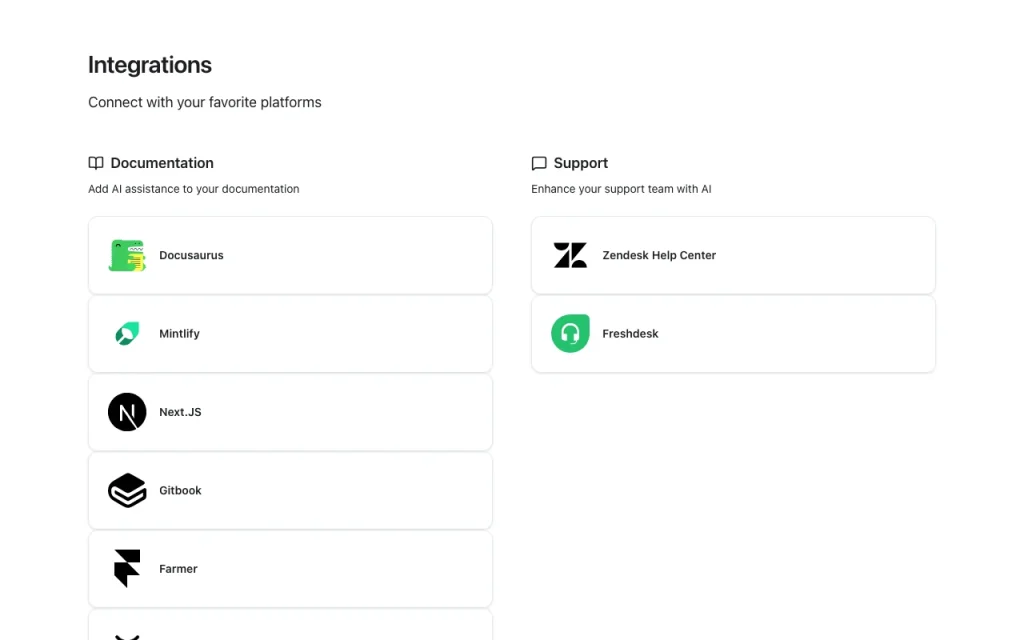This screenshot has width=1024, height=640.
Task: Select the Mintlify leaf logo
Action: 127,334
